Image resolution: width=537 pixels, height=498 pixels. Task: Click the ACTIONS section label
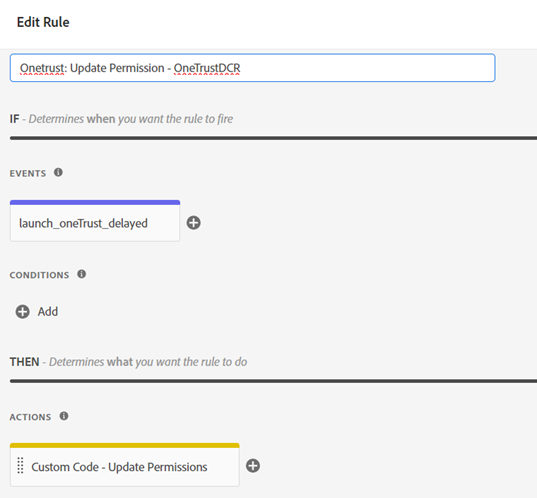point(30,417)
